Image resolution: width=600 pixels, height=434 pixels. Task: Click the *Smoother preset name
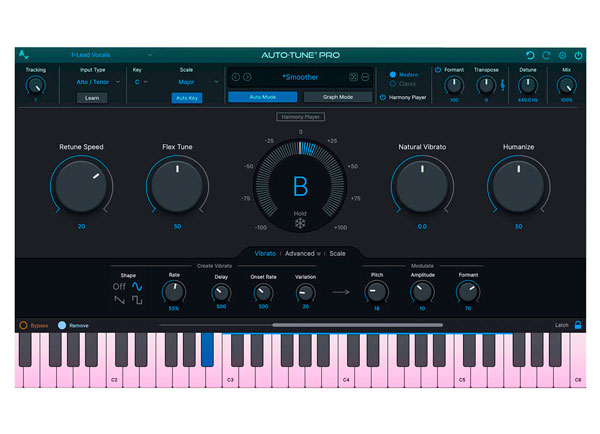[x=300, y=77]
